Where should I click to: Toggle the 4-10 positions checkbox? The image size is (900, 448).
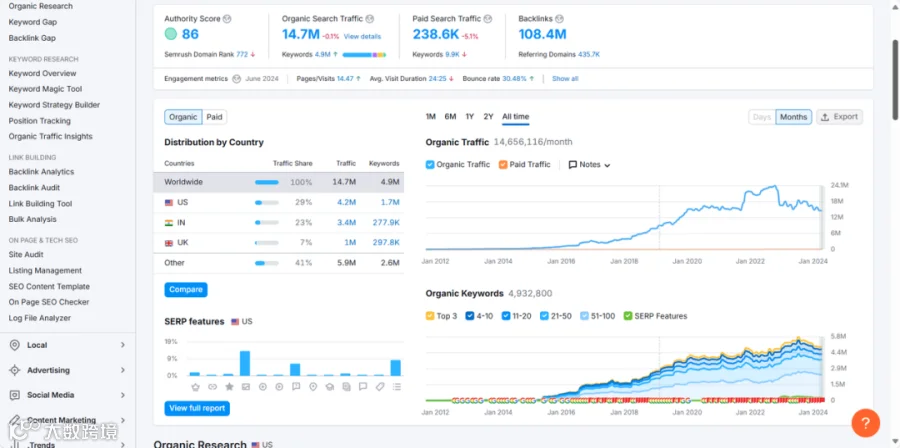click(x=469, y=316)
